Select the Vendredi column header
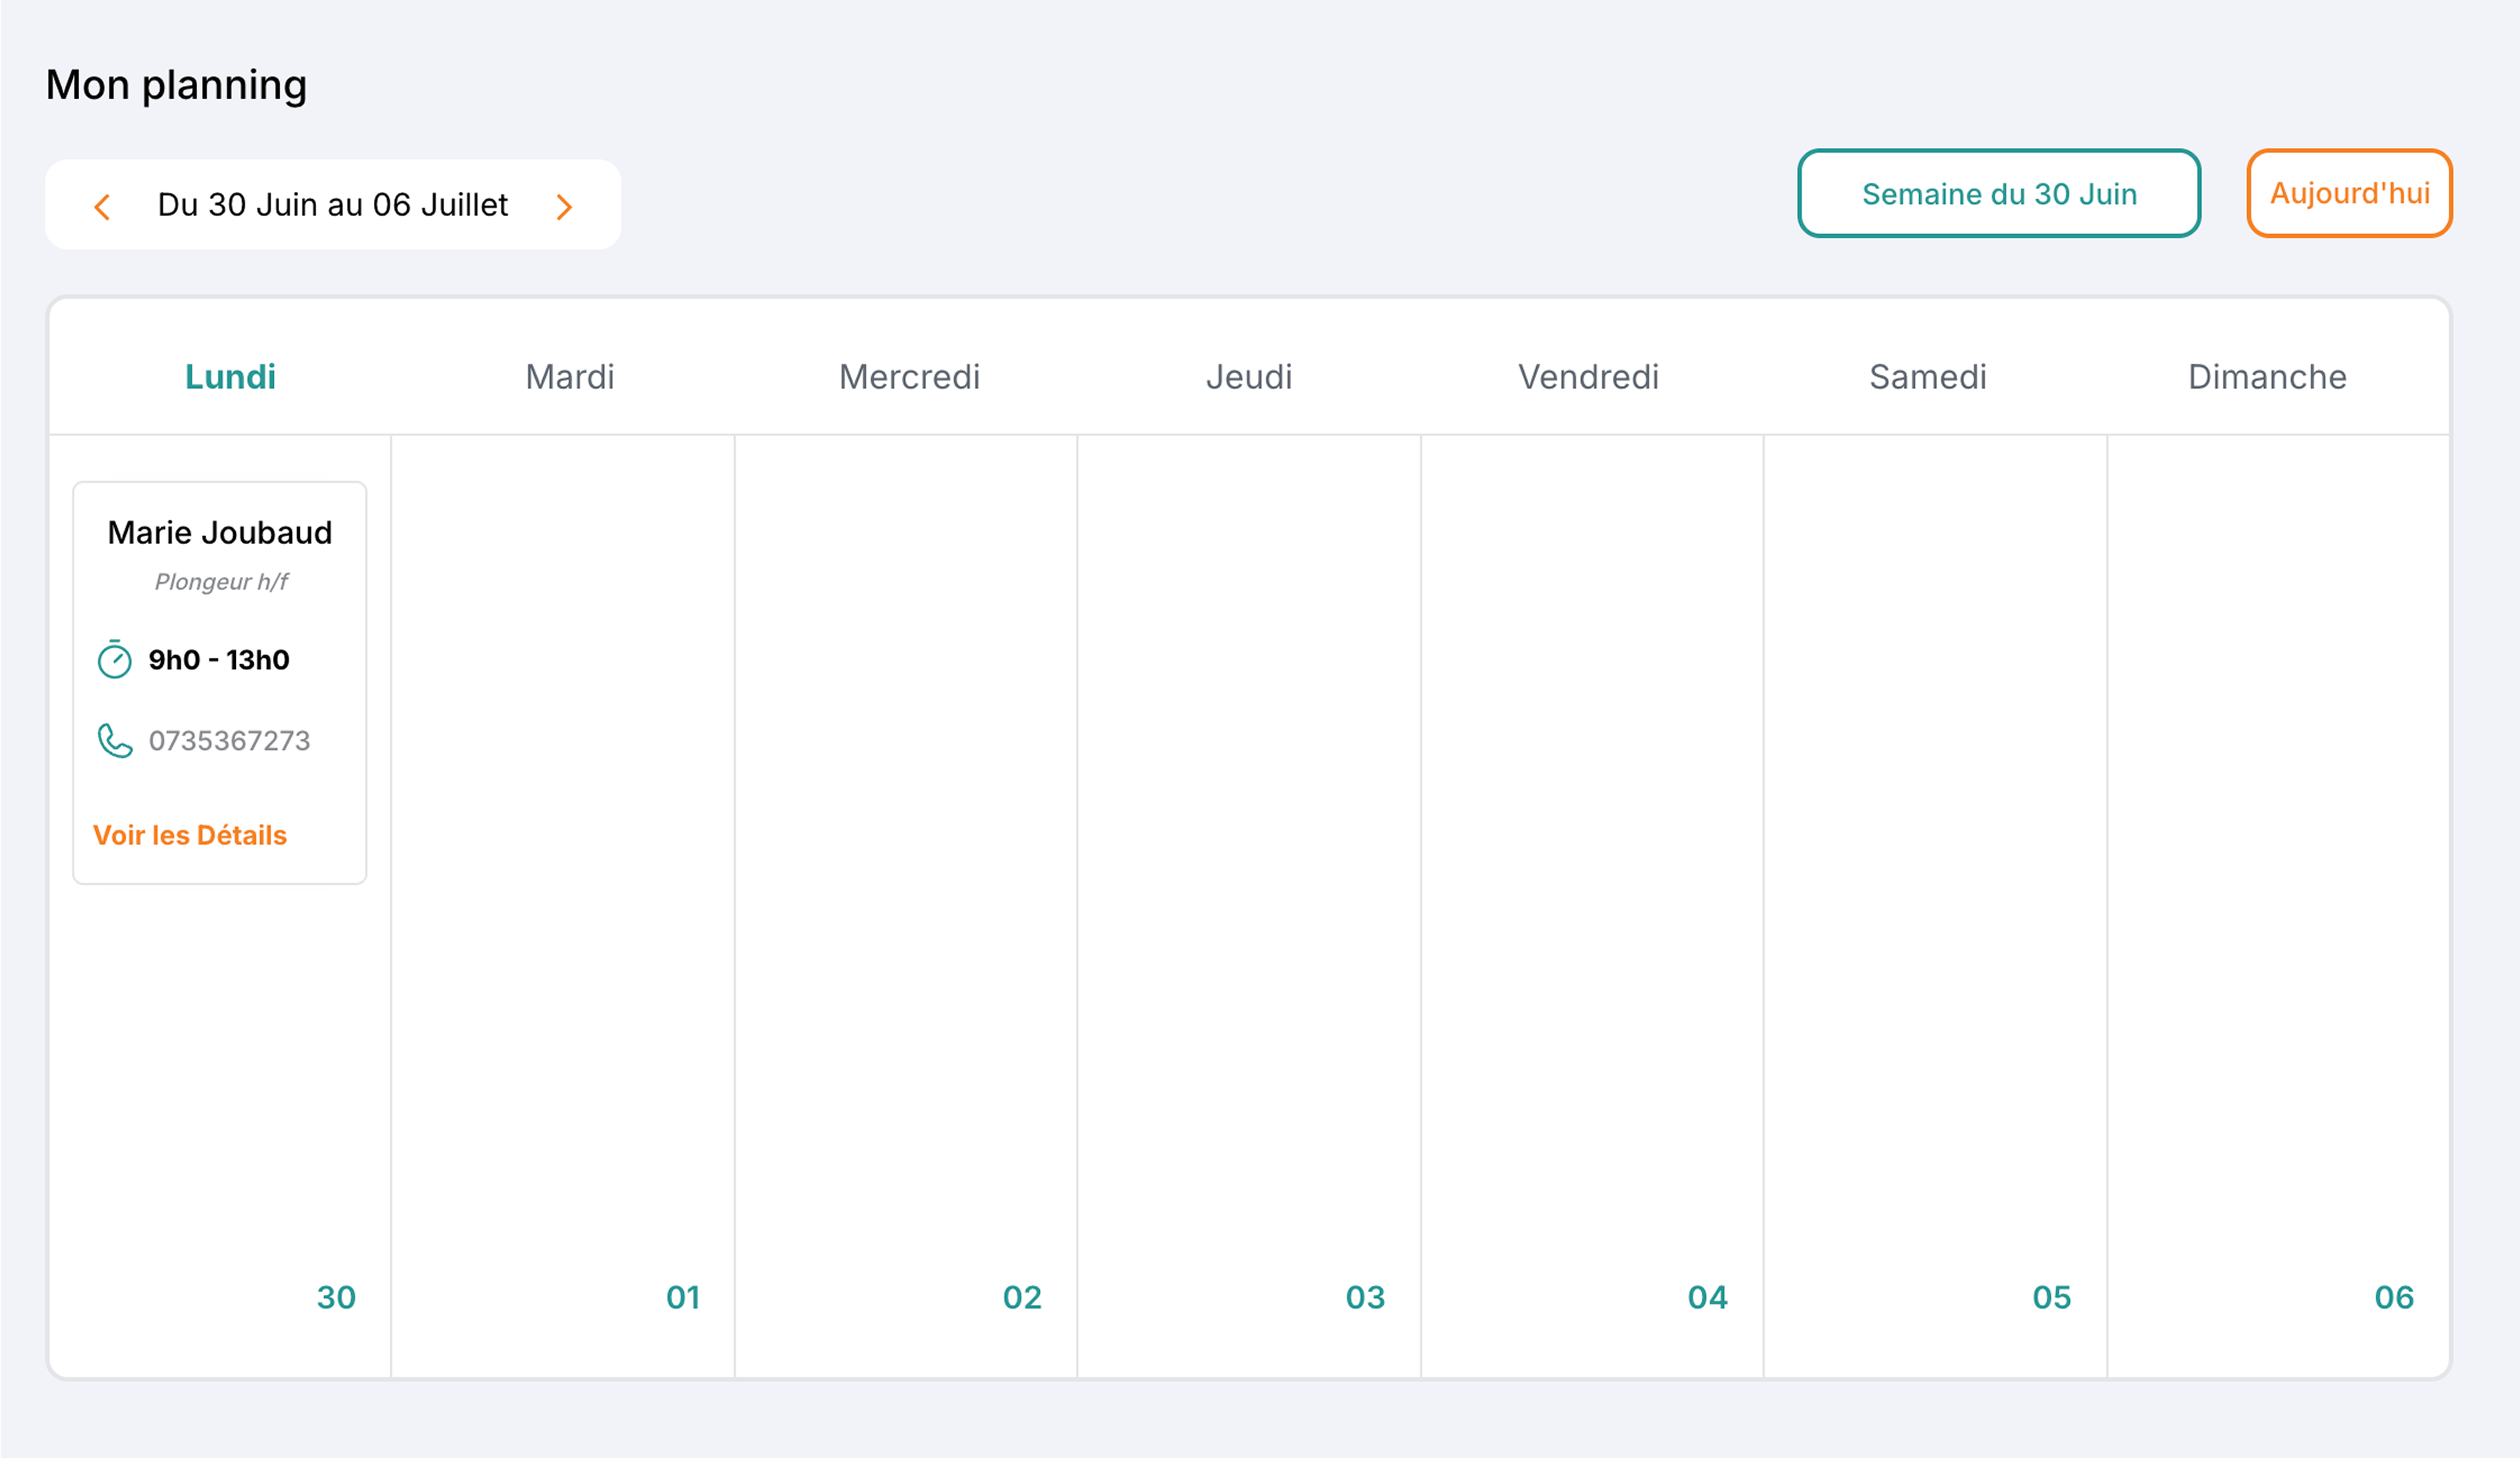Screen dimensions: 2520x1458 click(1588, 377)
